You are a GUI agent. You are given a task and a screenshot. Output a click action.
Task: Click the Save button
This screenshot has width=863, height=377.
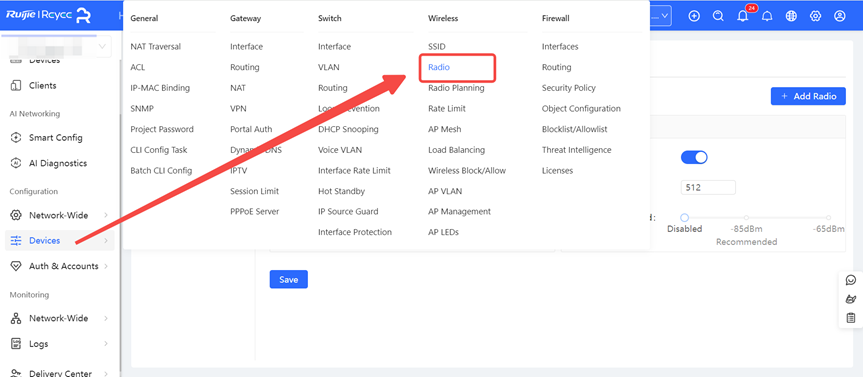pyautogui.click(x=288, y=280)
